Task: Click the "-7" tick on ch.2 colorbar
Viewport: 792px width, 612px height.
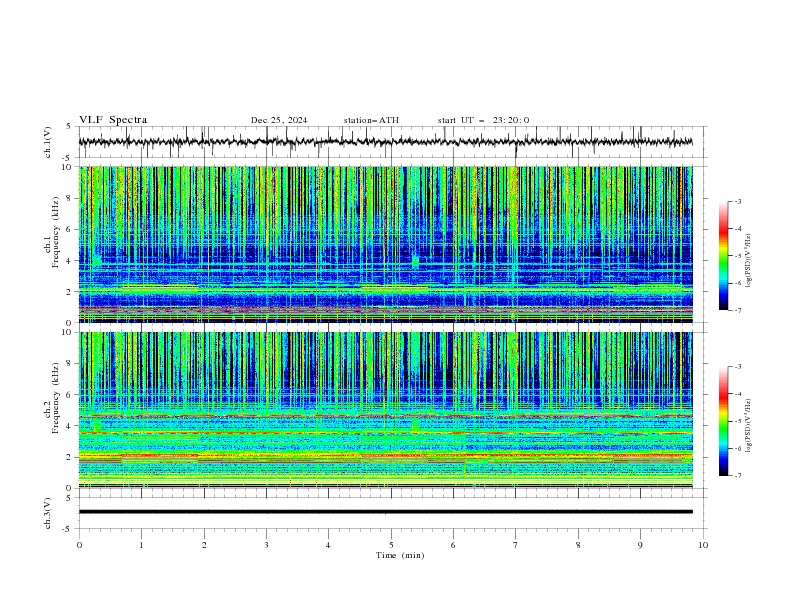Action: [x=737, y=476]
